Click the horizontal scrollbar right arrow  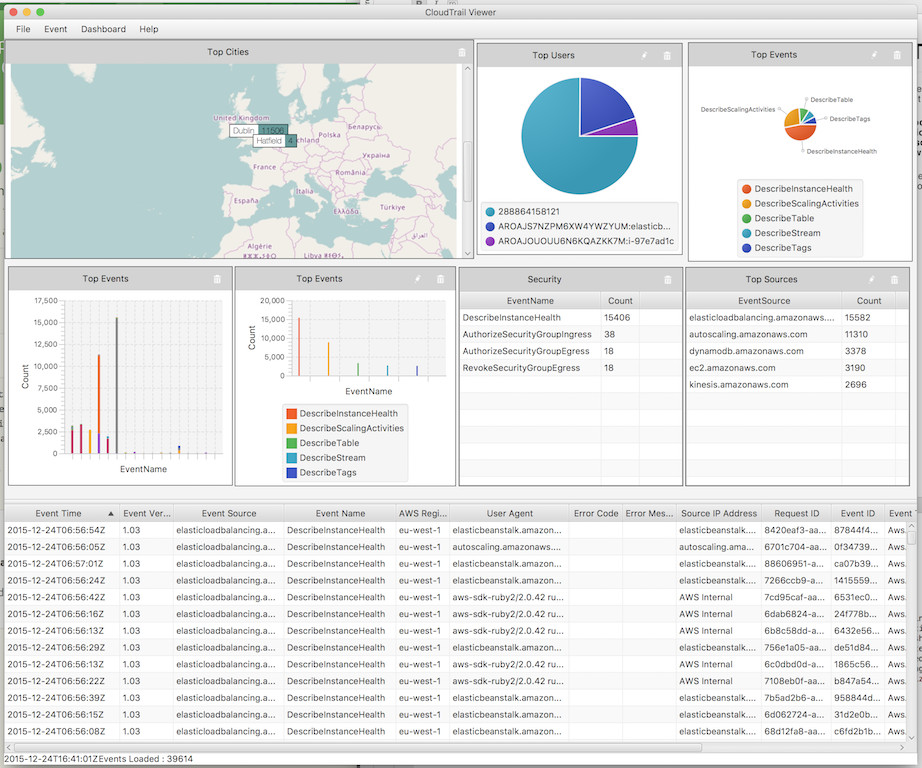(x=902, y=747)
